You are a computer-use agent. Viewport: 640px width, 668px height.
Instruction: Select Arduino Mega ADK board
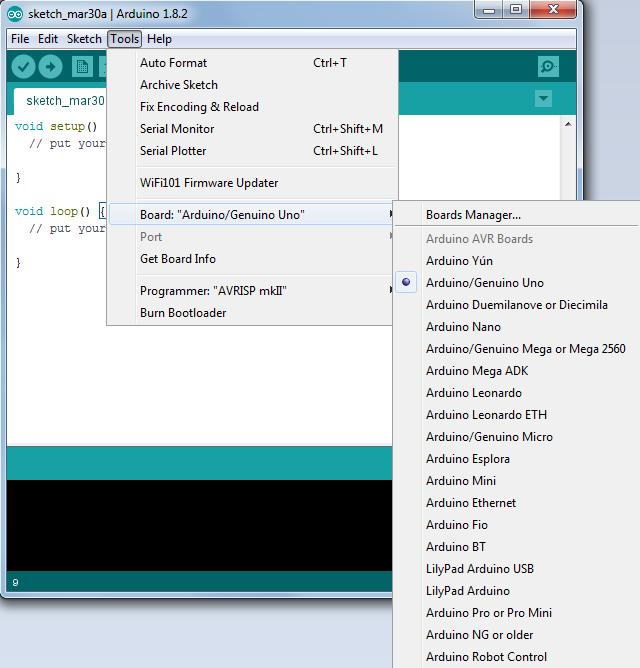pos(517,371)
